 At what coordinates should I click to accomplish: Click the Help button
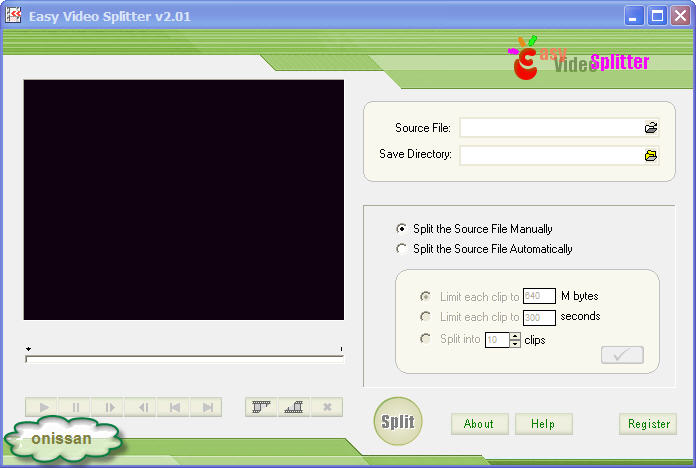pos(543,424)
